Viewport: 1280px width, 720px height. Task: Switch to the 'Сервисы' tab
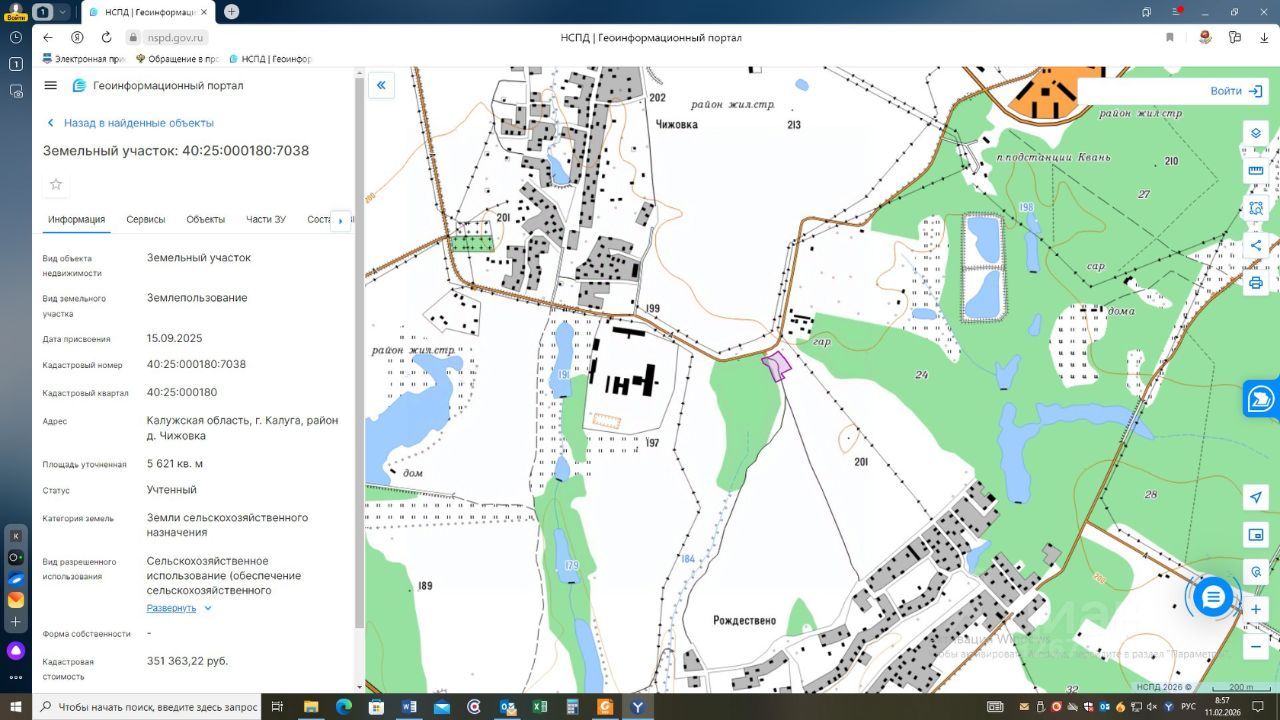(x=146, y=220)
